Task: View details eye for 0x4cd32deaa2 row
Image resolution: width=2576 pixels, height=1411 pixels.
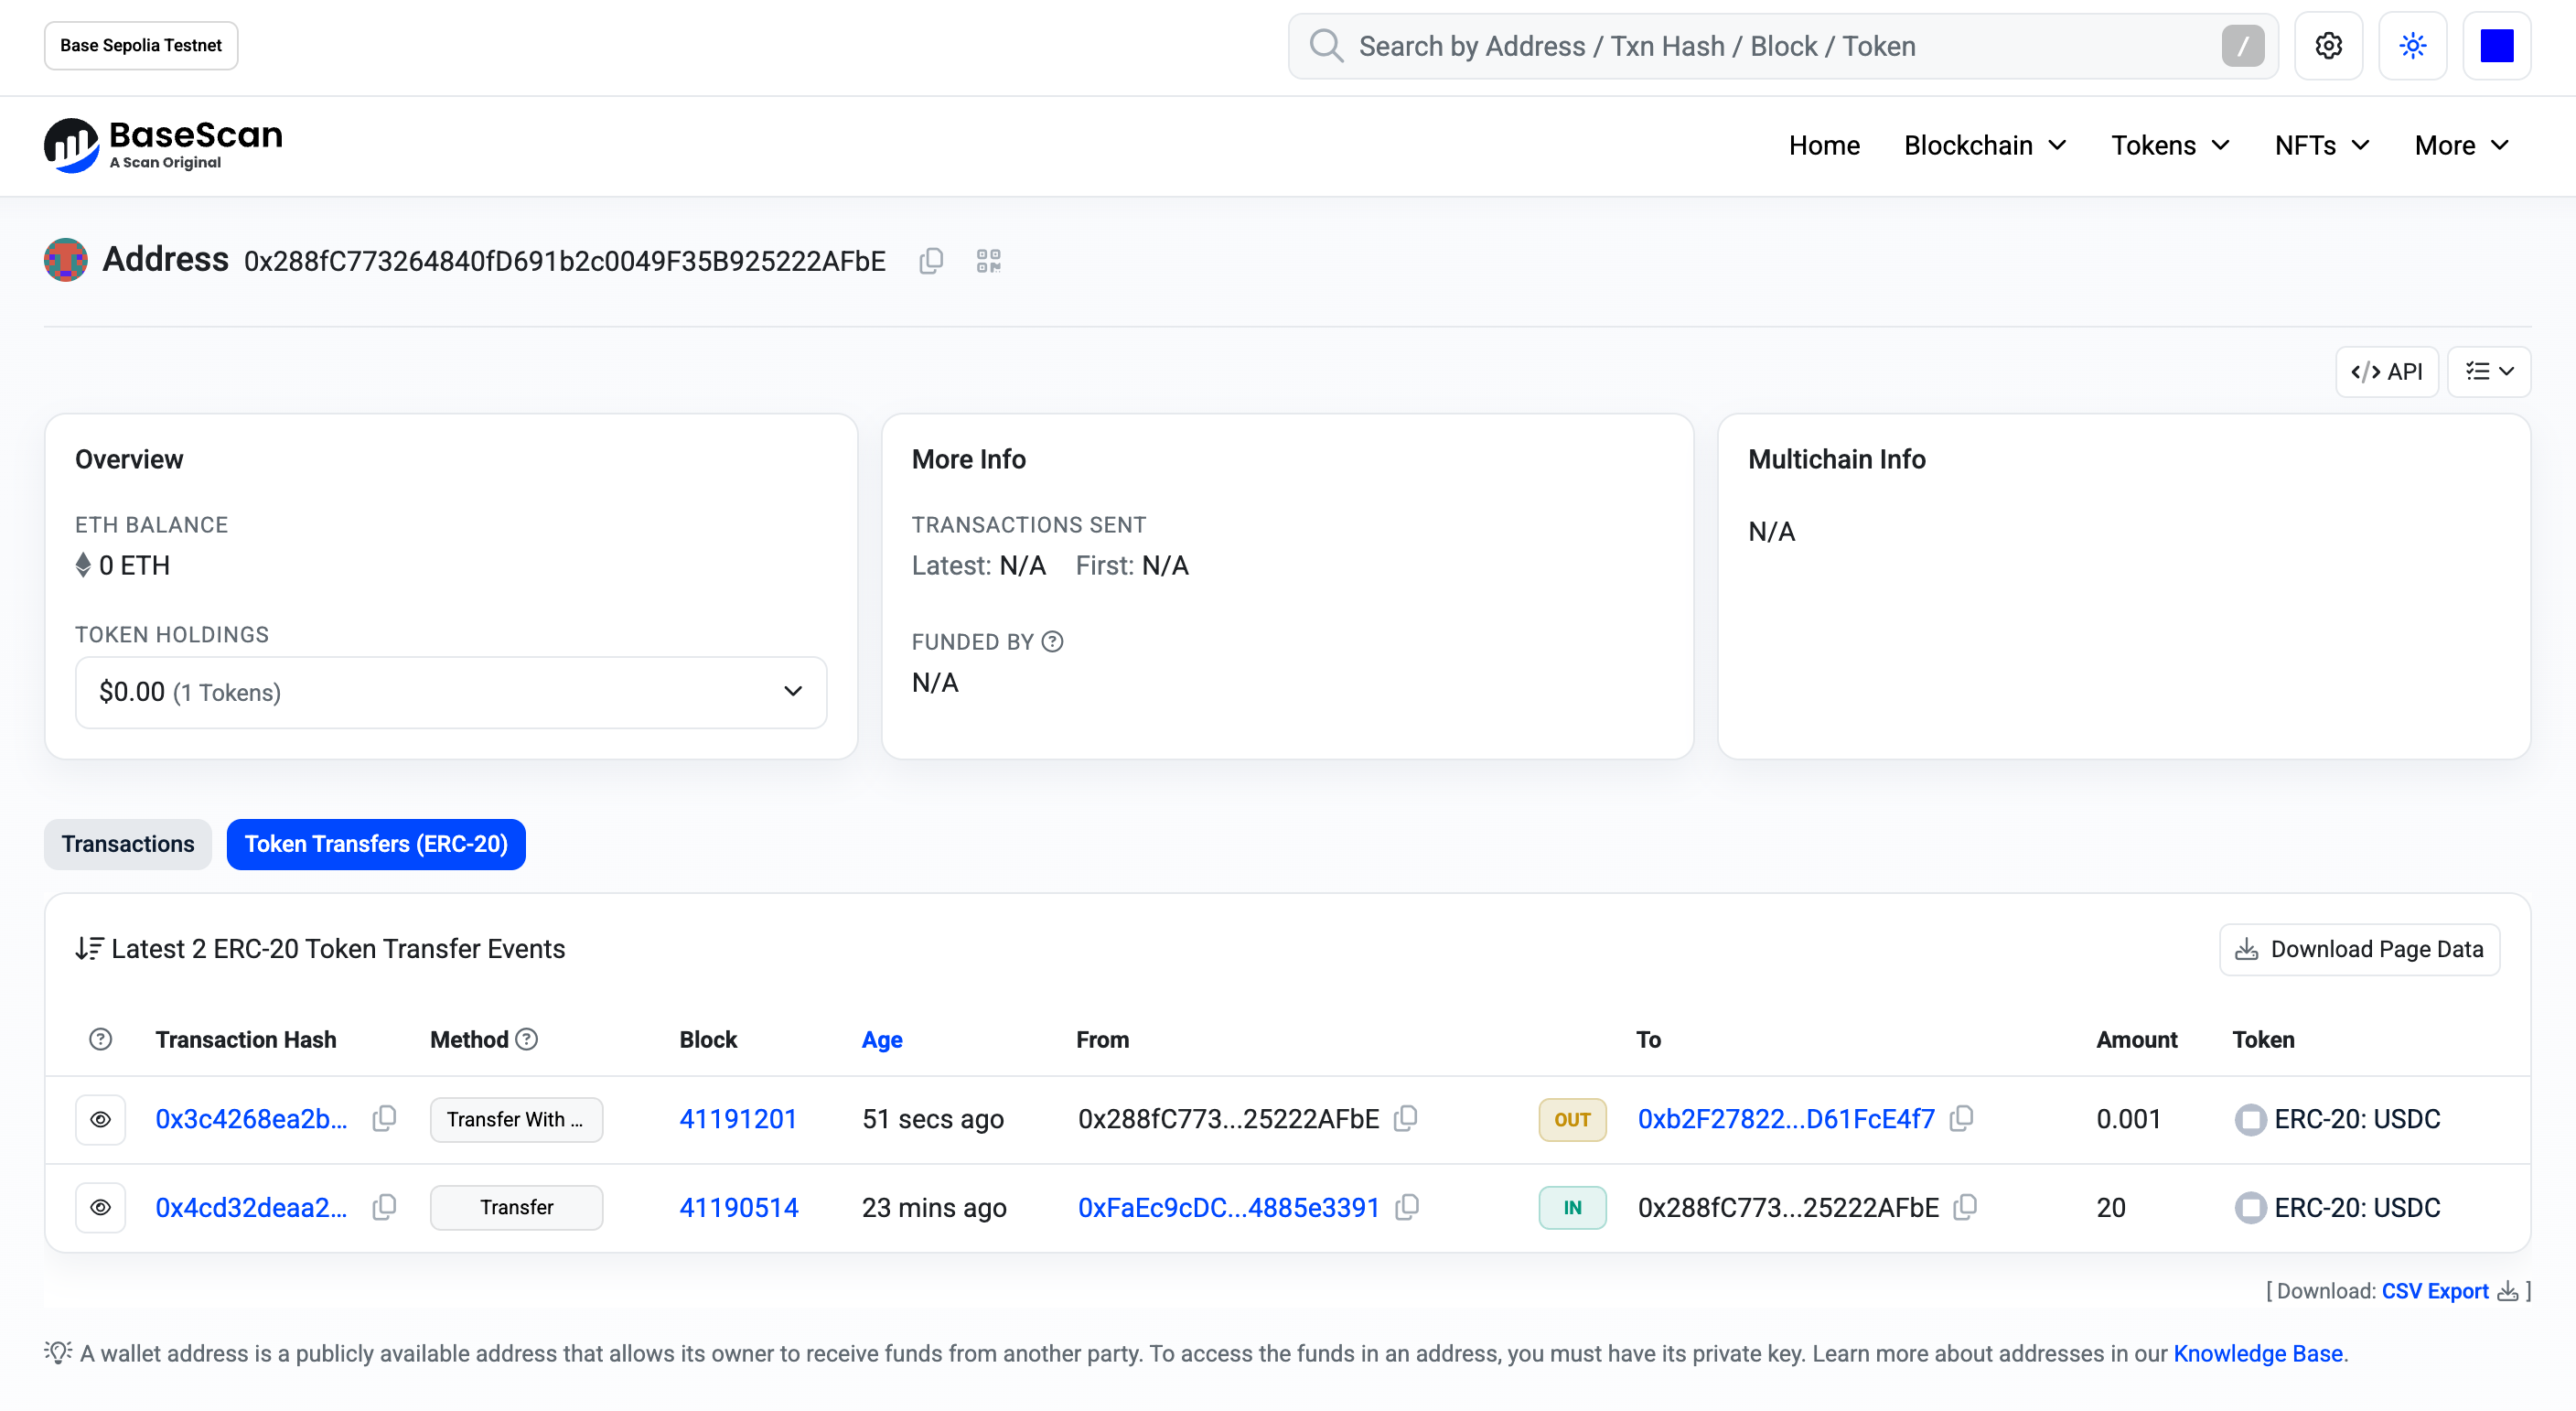Action: pos(101,1207)
